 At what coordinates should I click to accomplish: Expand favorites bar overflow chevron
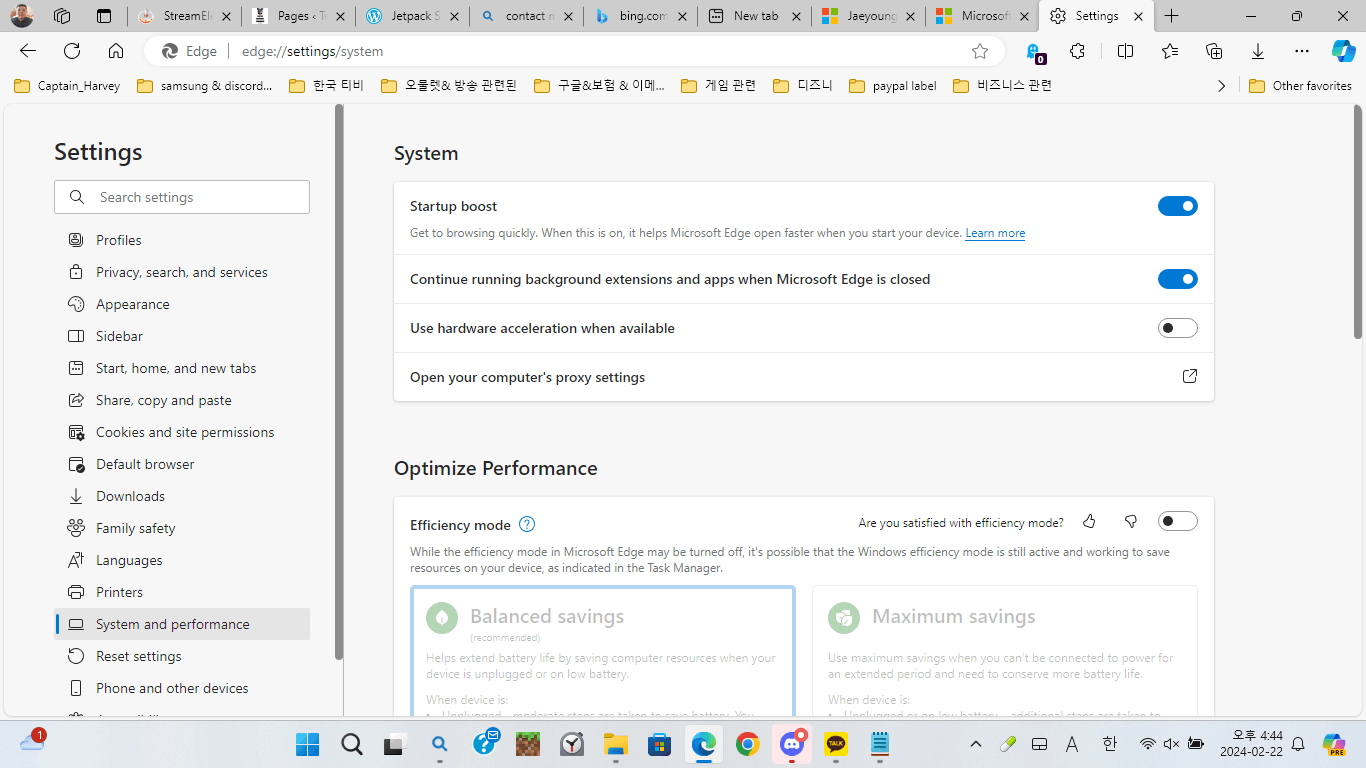point(1221,86)
